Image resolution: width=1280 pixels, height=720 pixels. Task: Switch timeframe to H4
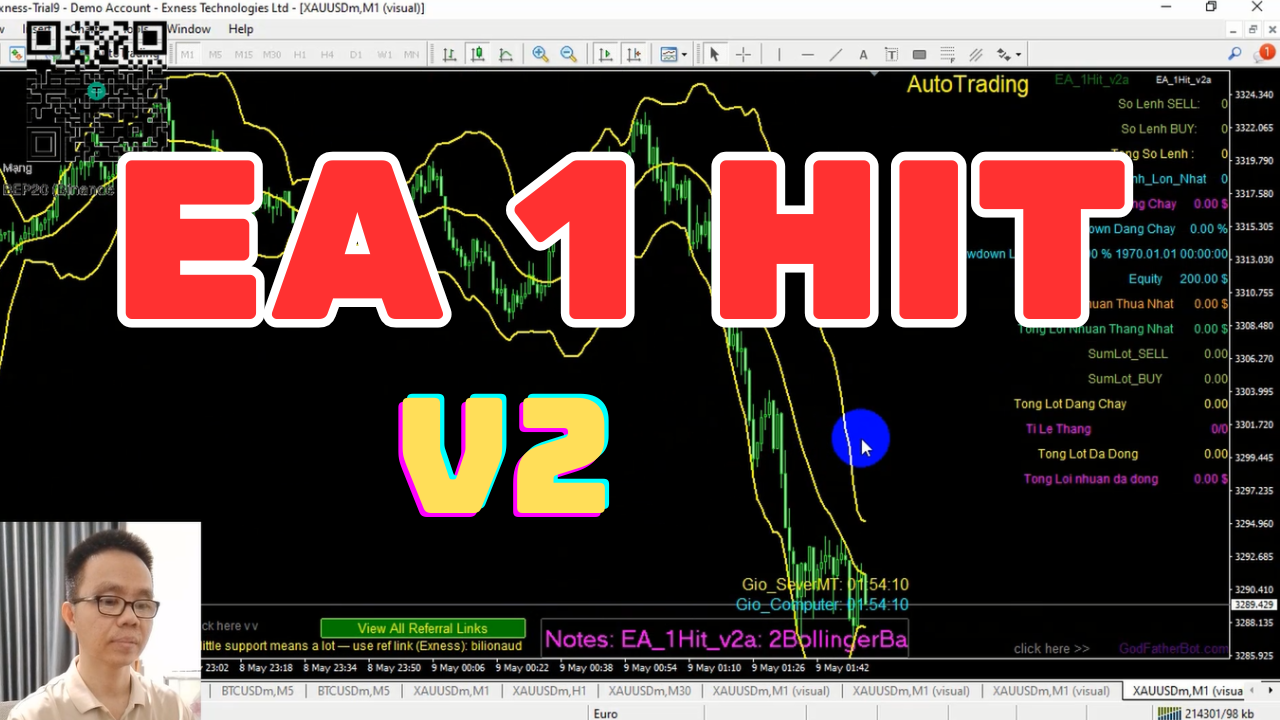tap(327, 54)
